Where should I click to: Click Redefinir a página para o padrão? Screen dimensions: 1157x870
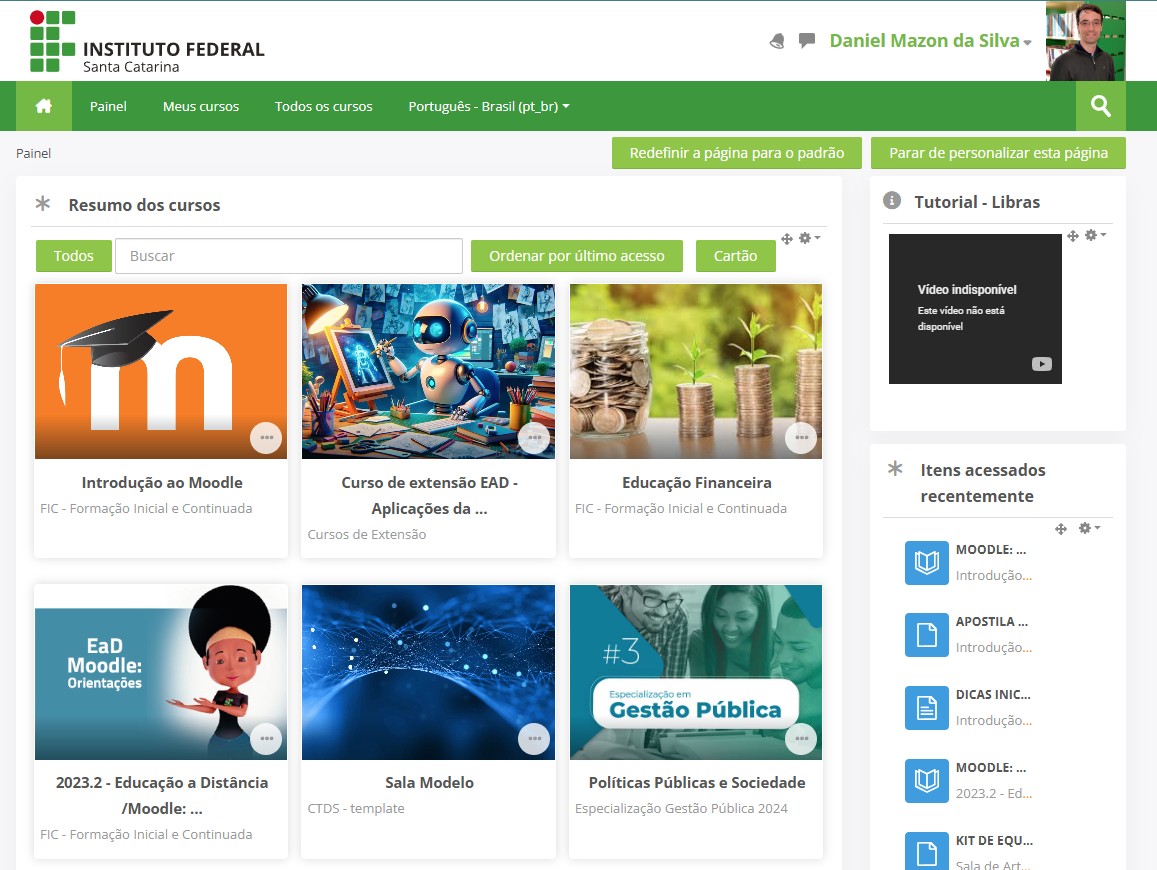[x=736, y=153]
